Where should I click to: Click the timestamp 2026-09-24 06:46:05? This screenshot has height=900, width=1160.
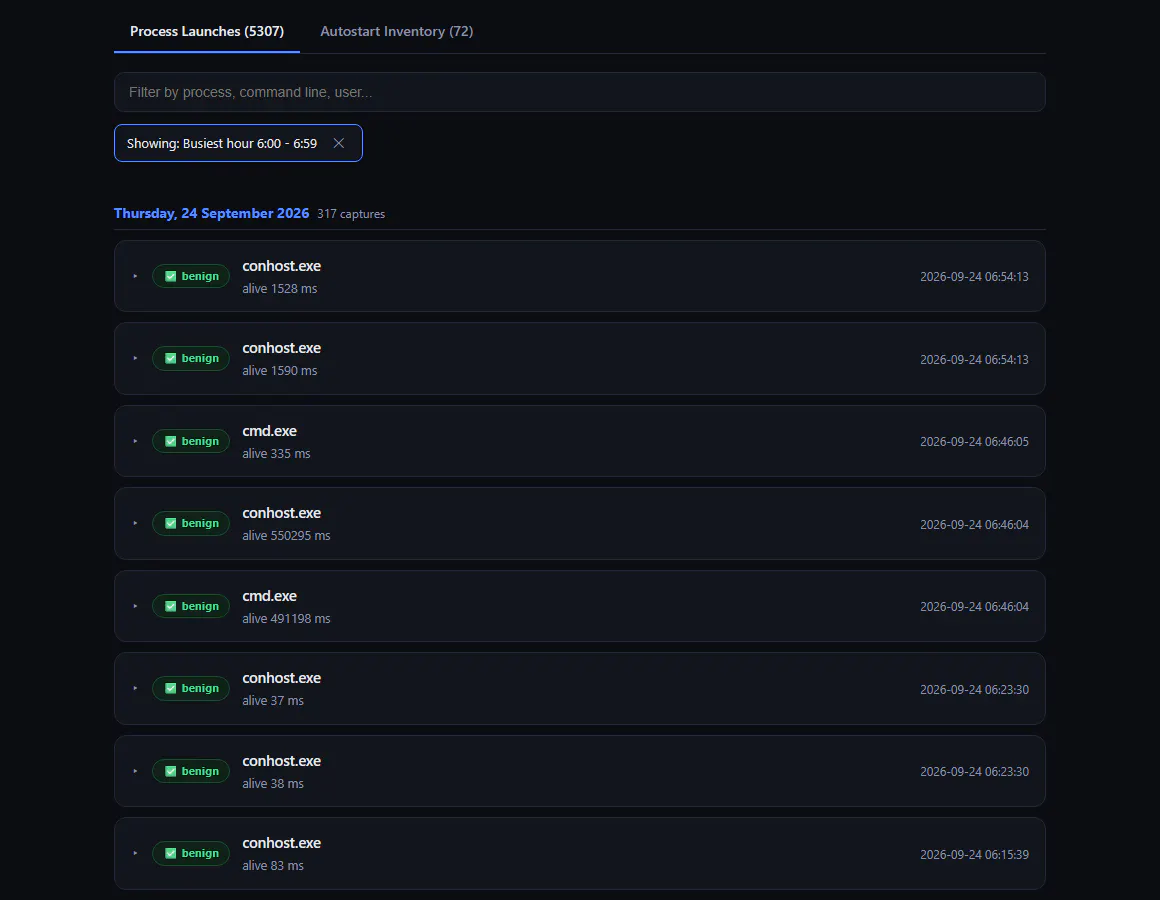coord(974,442)
